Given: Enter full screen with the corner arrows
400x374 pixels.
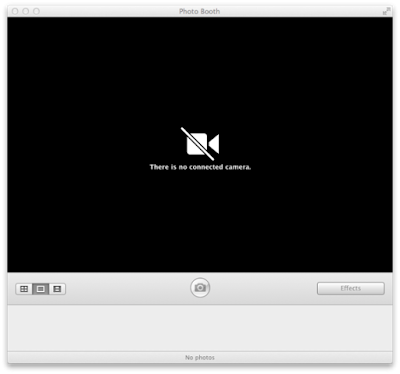Looking at the screenshot, I should pos(386,11).
